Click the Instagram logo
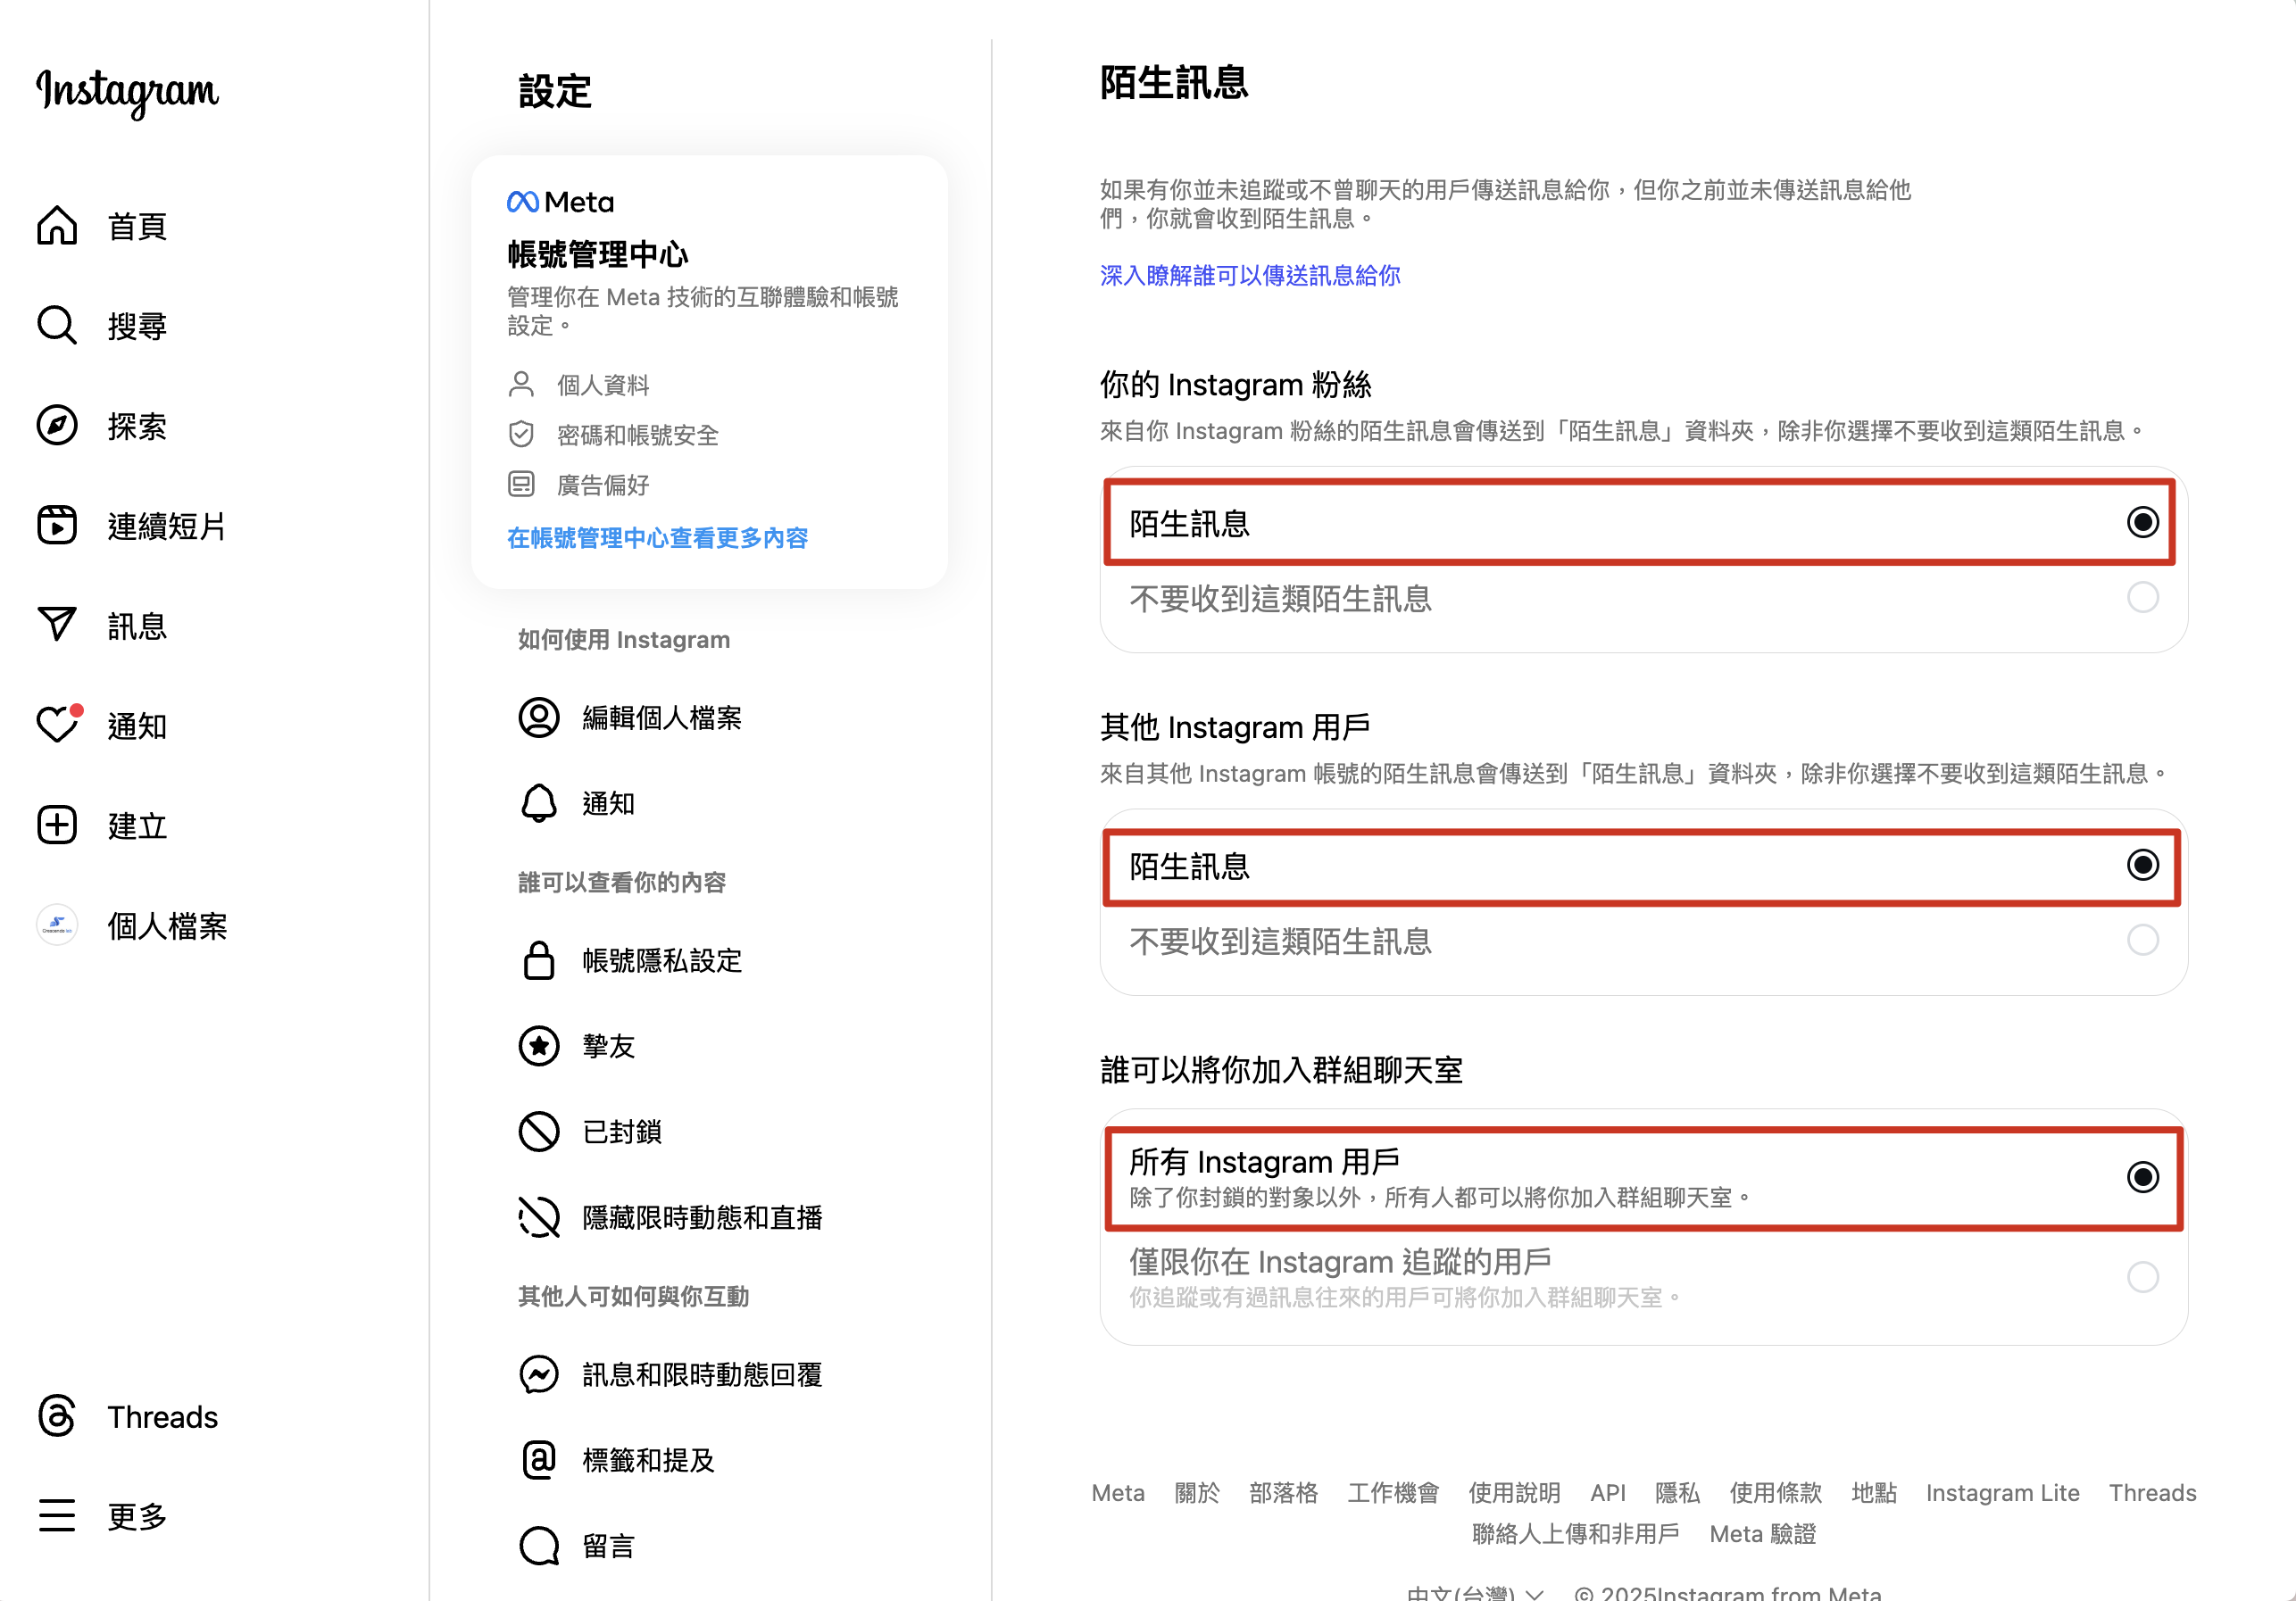Viewport: 2296px width, 1601px height. tap(127, 92)
